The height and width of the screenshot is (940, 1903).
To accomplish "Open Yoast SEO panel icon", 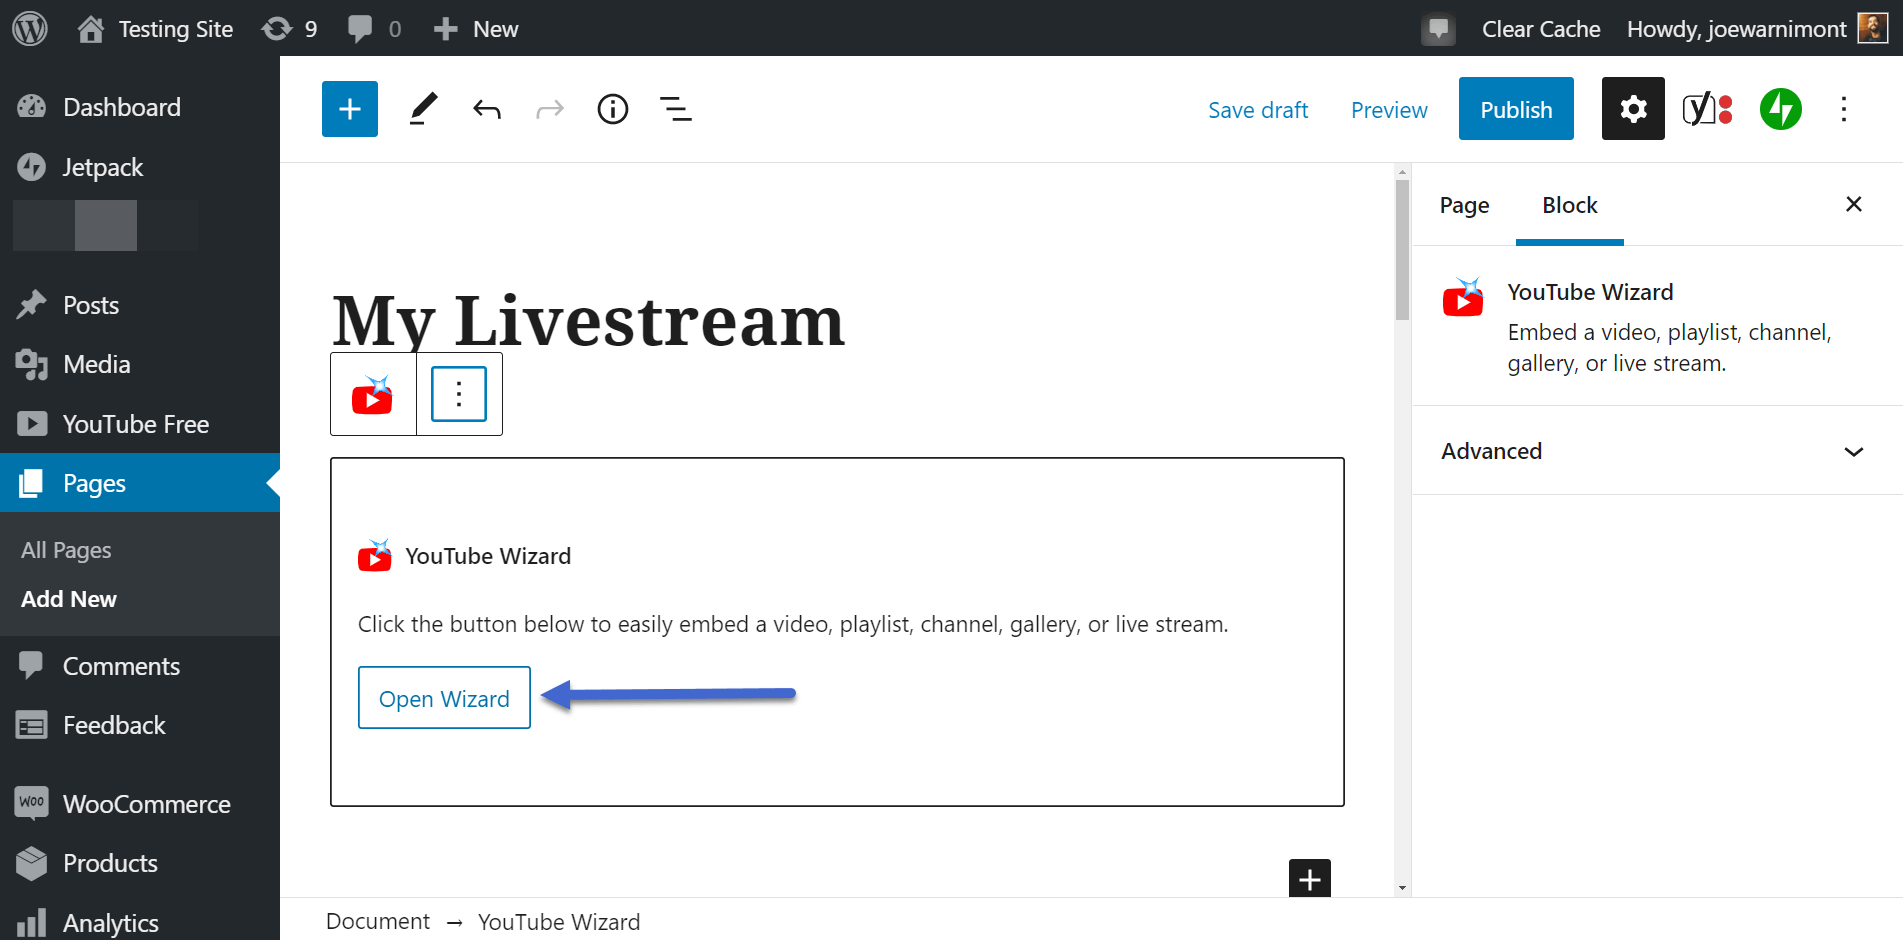I will [1708, 109].
